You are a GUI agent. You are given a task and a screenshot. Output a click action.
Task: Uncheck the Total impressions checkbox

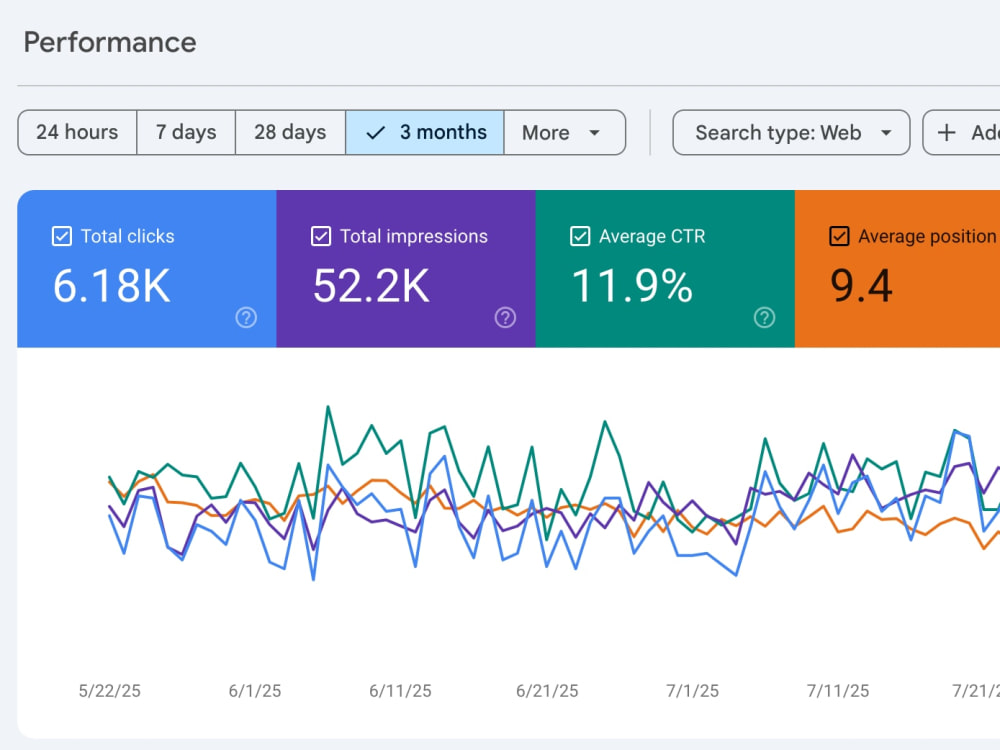click(321, 236)
